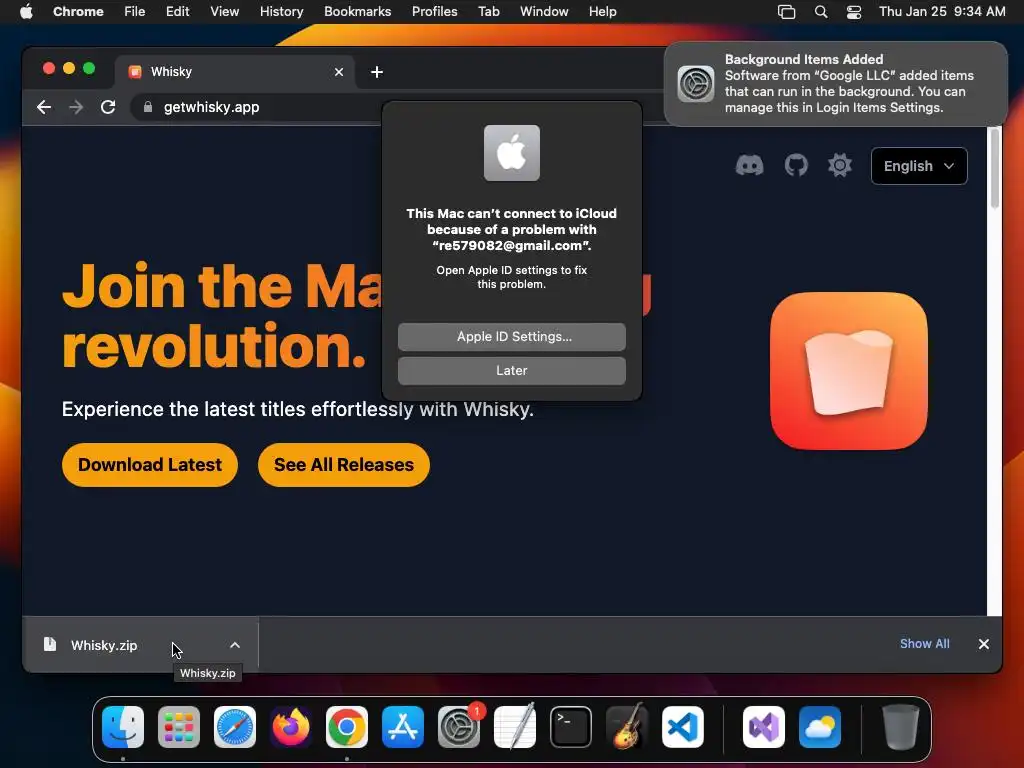Open the Discord link icon
1024x768 pixels.
[749, 165]
